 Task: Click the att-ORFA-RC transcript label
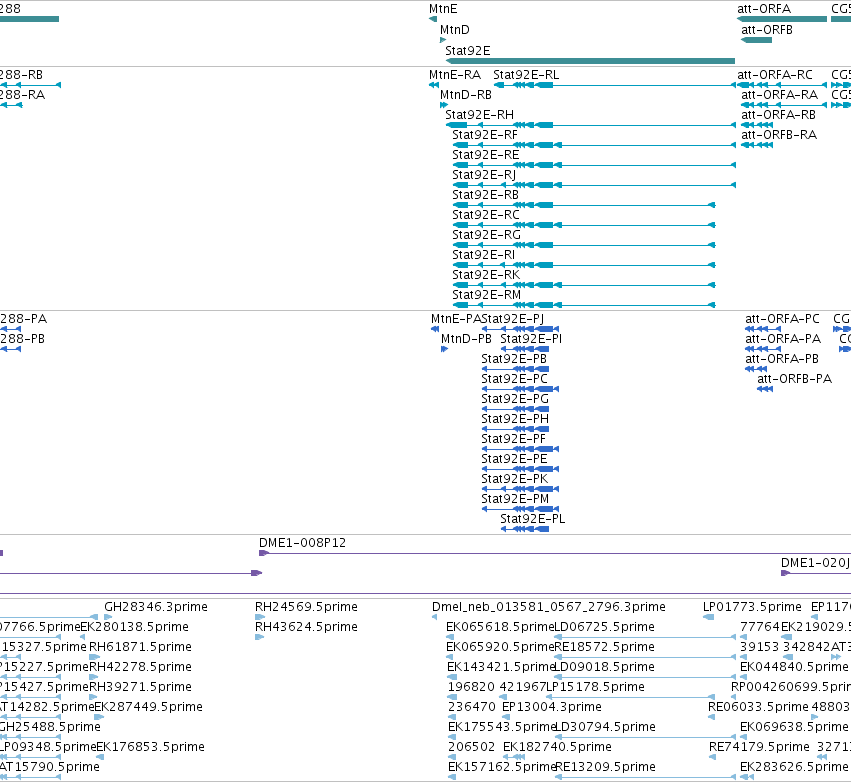774,75
